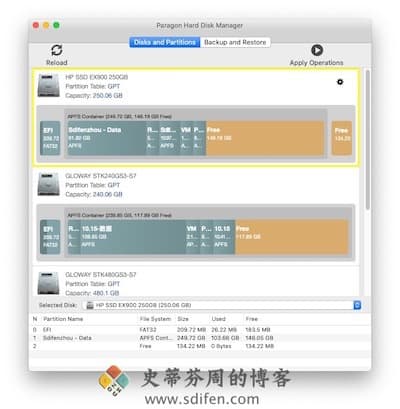Select the 148.19 GB Free block in HP container

[x=265, y=138]
